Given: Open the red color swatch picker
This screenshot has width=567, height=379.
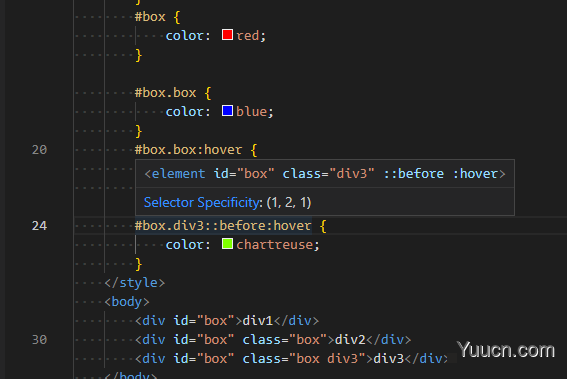Looking at the screenshot, I should click(x=227, y=35).
